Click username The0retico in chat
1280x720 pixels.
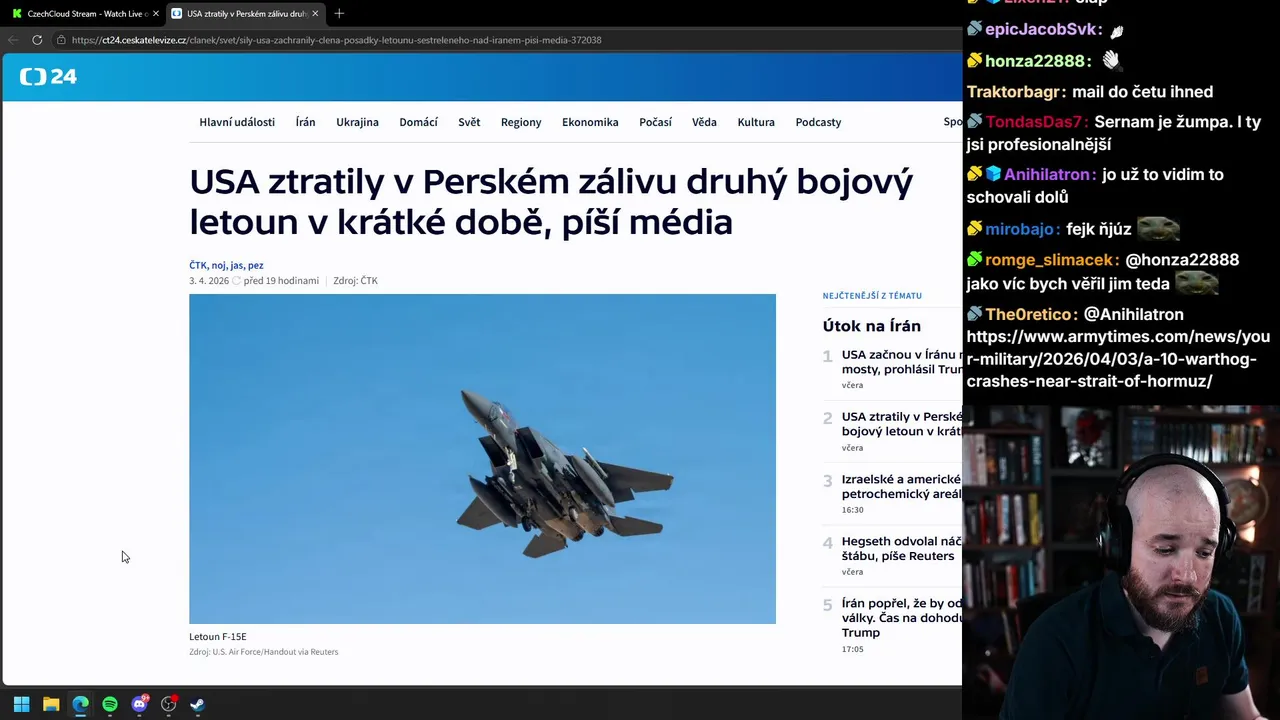click(1030, 314)
